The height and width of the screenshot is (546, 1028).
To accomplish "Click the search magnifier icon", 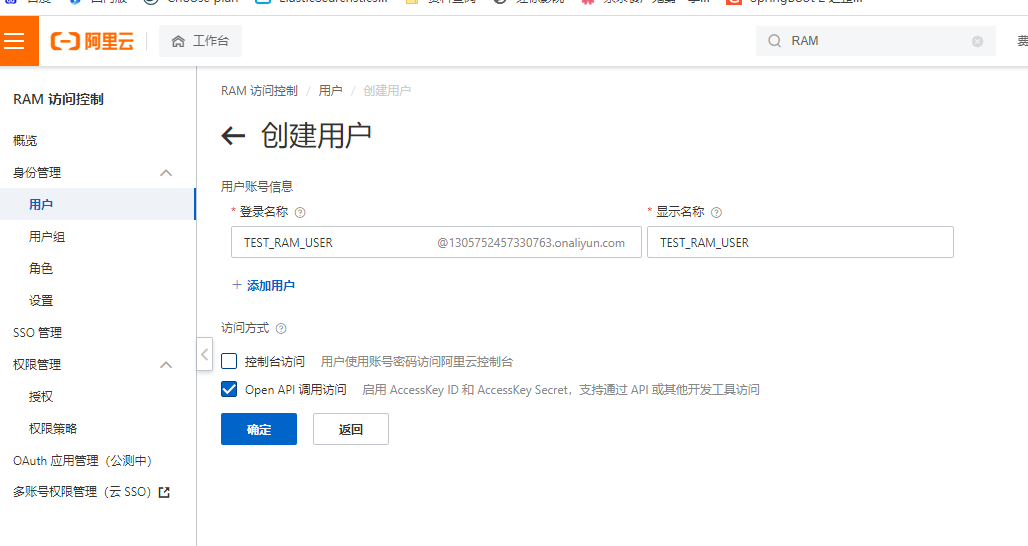I will pyautogui.click(x=774, y=41).
